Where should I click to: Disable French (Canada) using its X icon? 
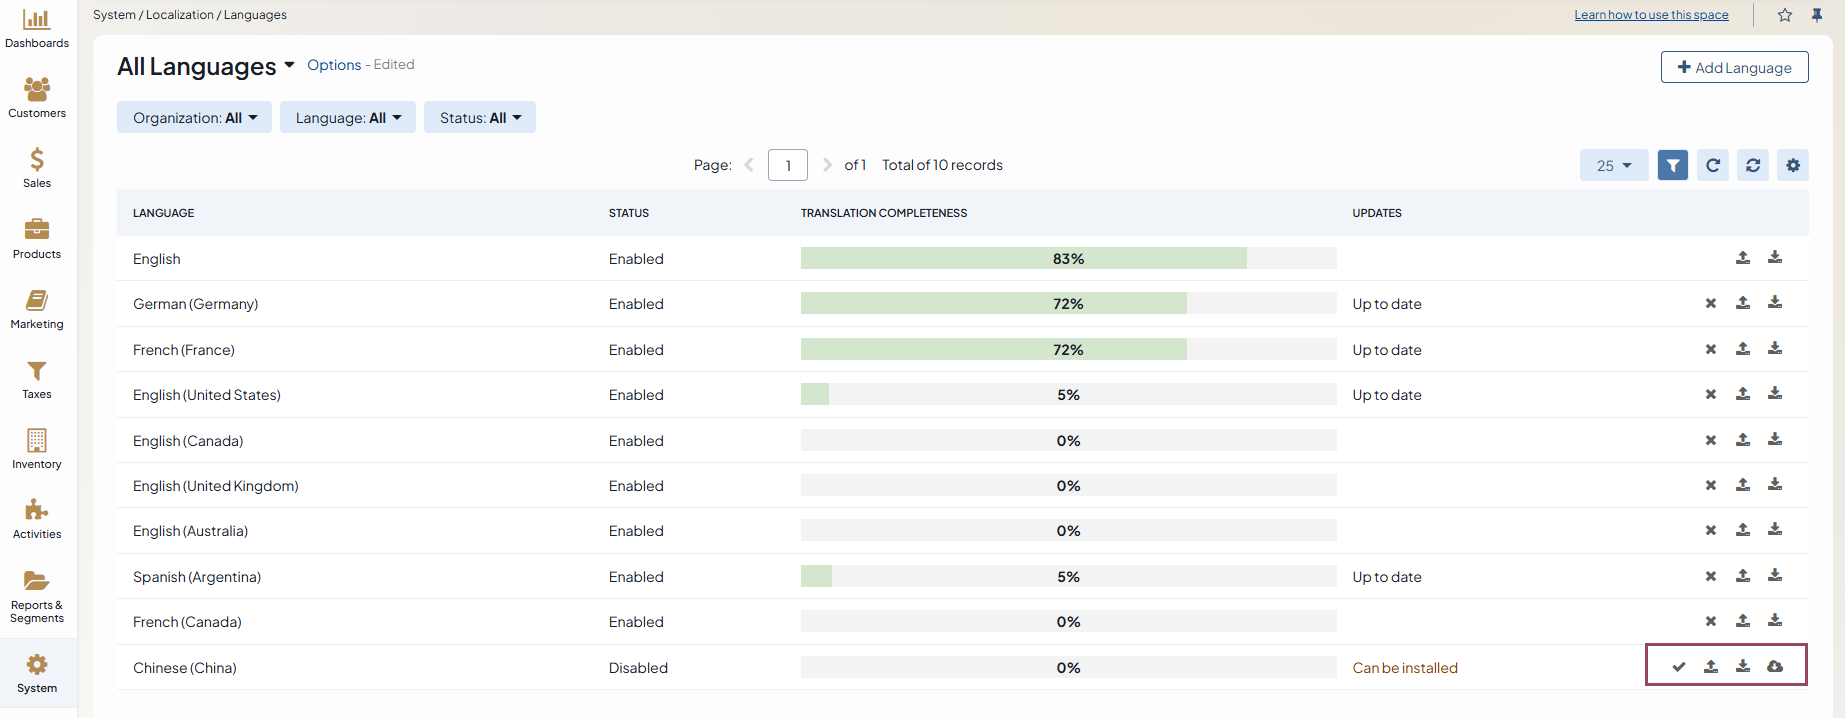[1711, 621]
